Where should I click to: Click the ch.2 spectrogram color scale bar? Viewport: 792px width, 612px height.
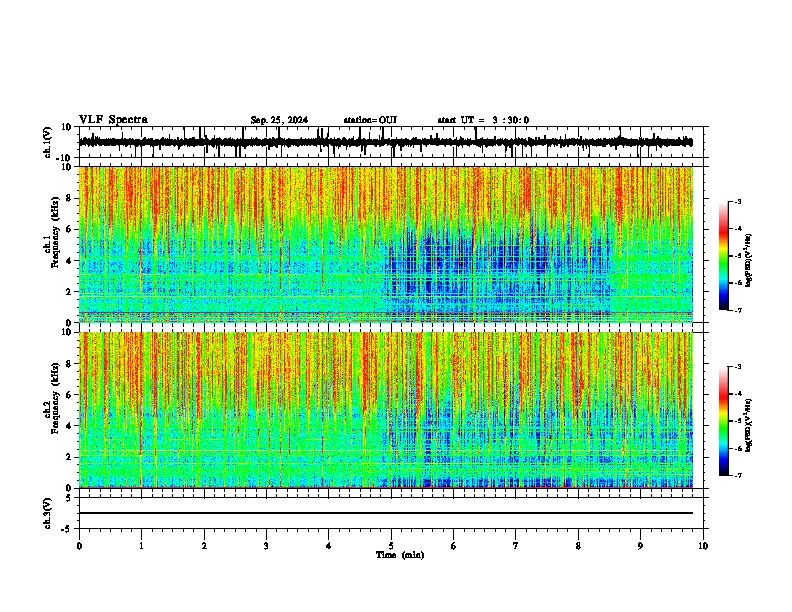[x=723, y=421]
